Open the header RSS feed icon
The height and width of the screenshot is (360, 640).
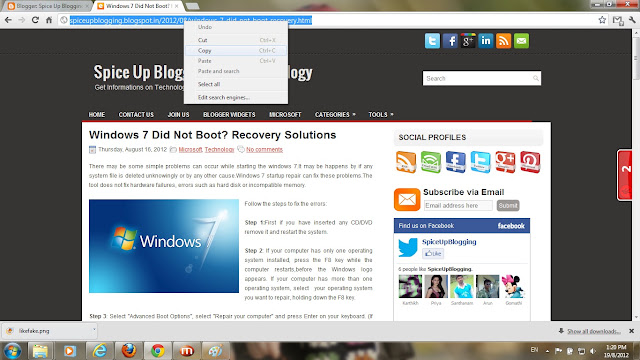(x=504, y=41)
